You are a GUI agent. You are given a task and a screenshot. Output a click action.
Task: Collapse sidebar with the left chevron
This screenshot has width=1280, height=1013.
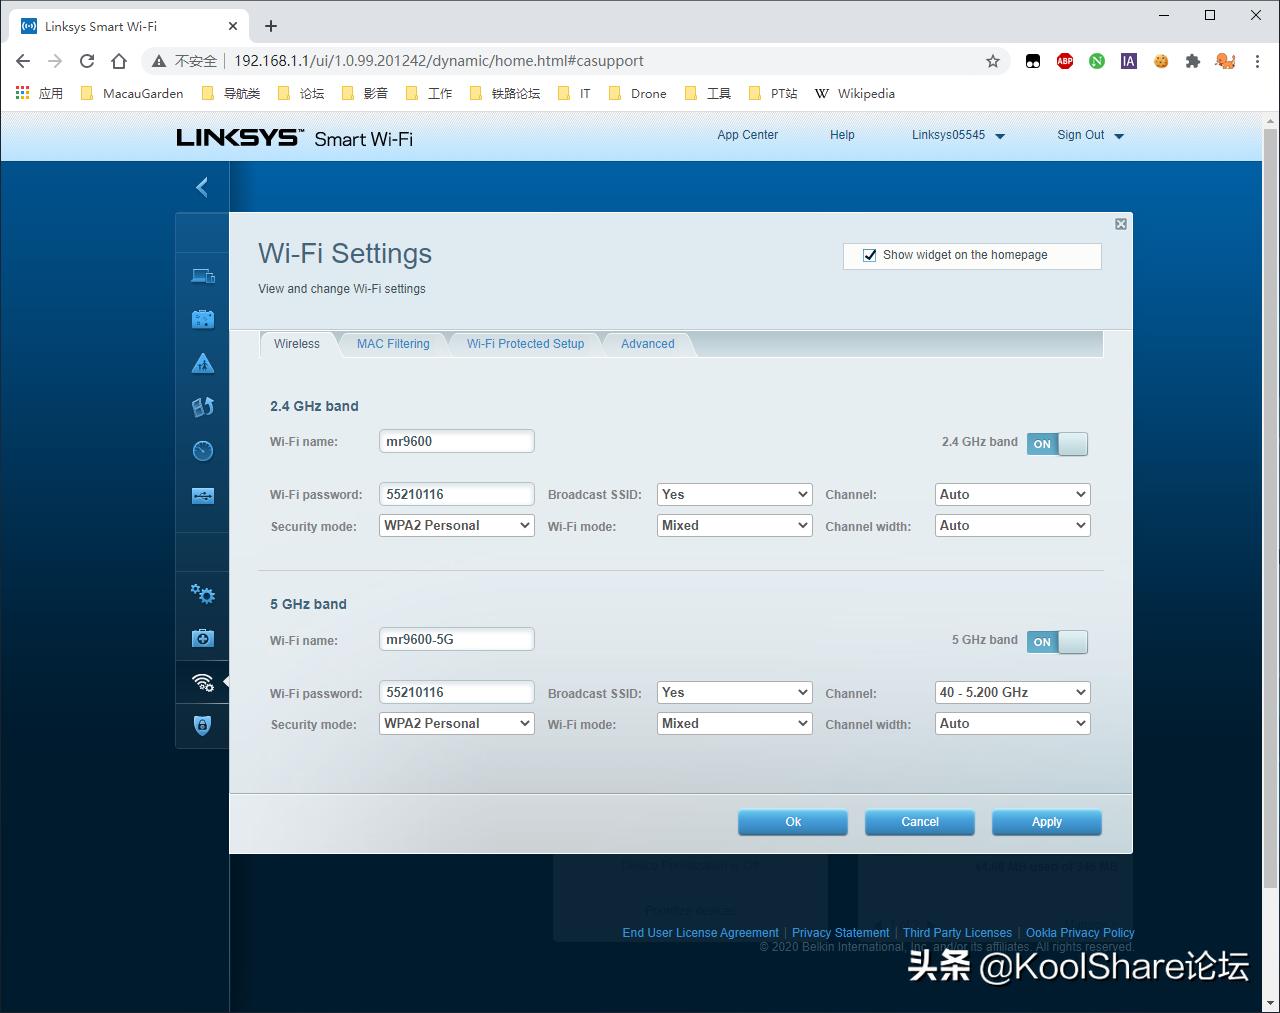pos(202,187)
